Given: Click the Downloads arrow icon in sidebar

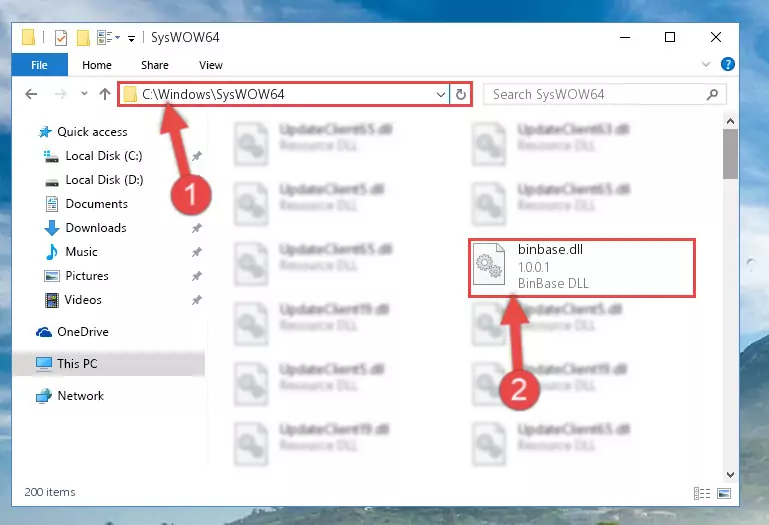Looking at the screenshot, I should [x=51, y=228].
